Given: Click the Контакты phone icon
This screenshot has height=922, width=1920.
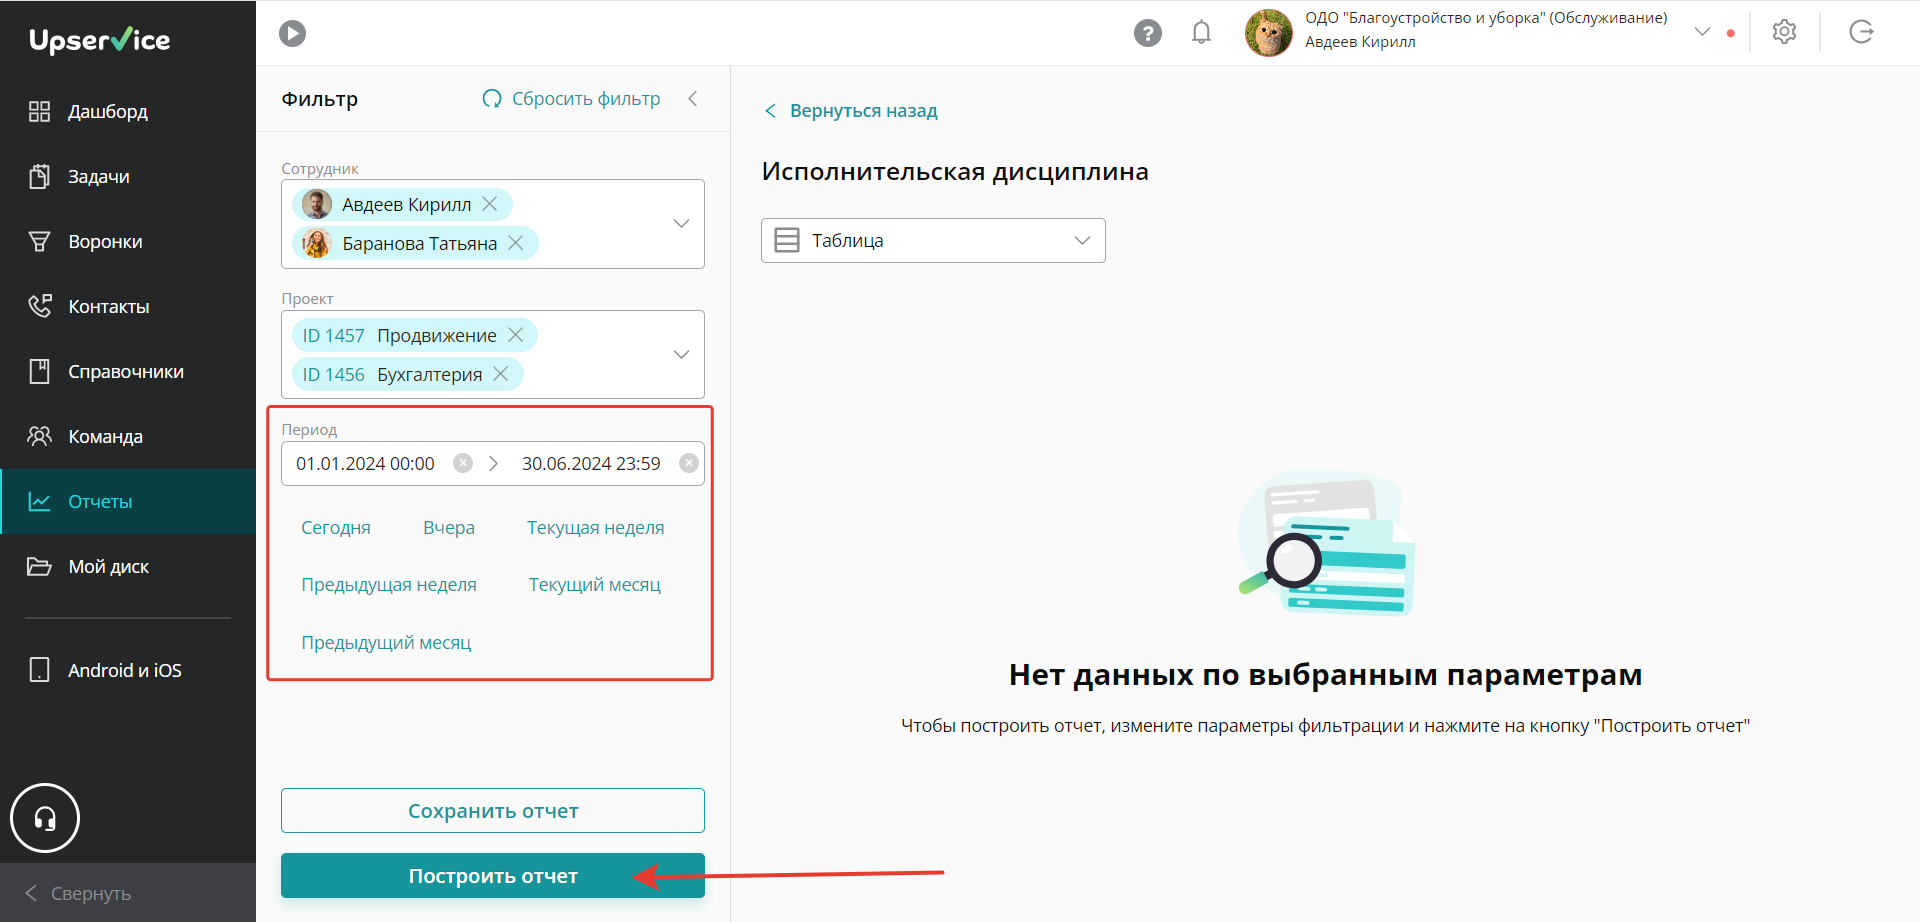Looking at the screenshot, I should tap(39, 306).
